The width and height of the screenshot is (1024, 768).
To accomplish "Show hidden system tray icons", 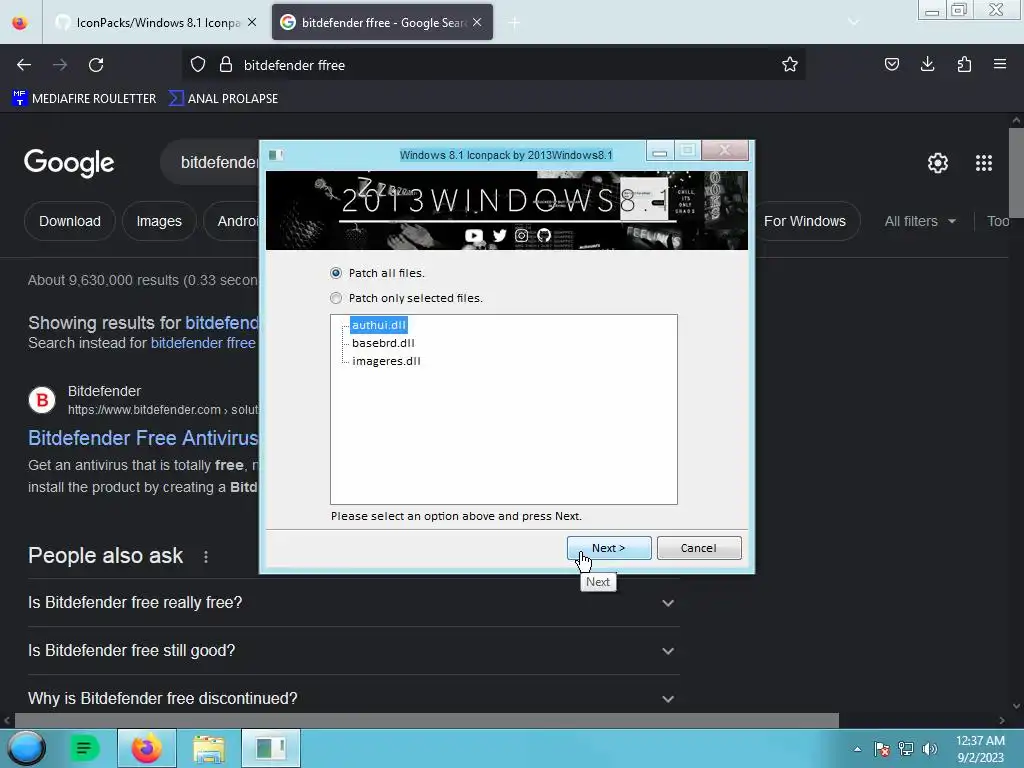I will (857, 749).
